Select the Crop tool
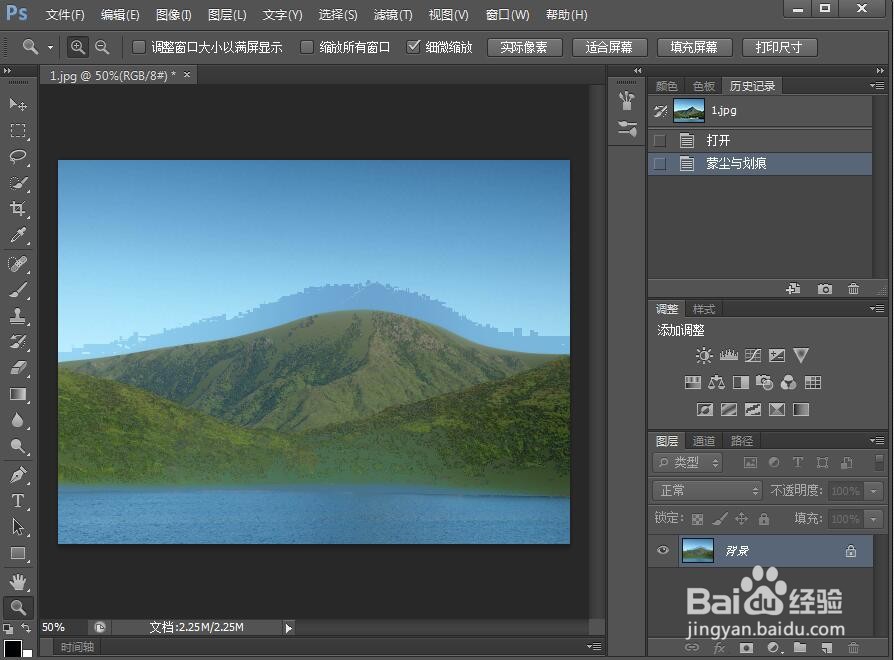The width and height of the screenshot is (894, 660). (18, 209)
